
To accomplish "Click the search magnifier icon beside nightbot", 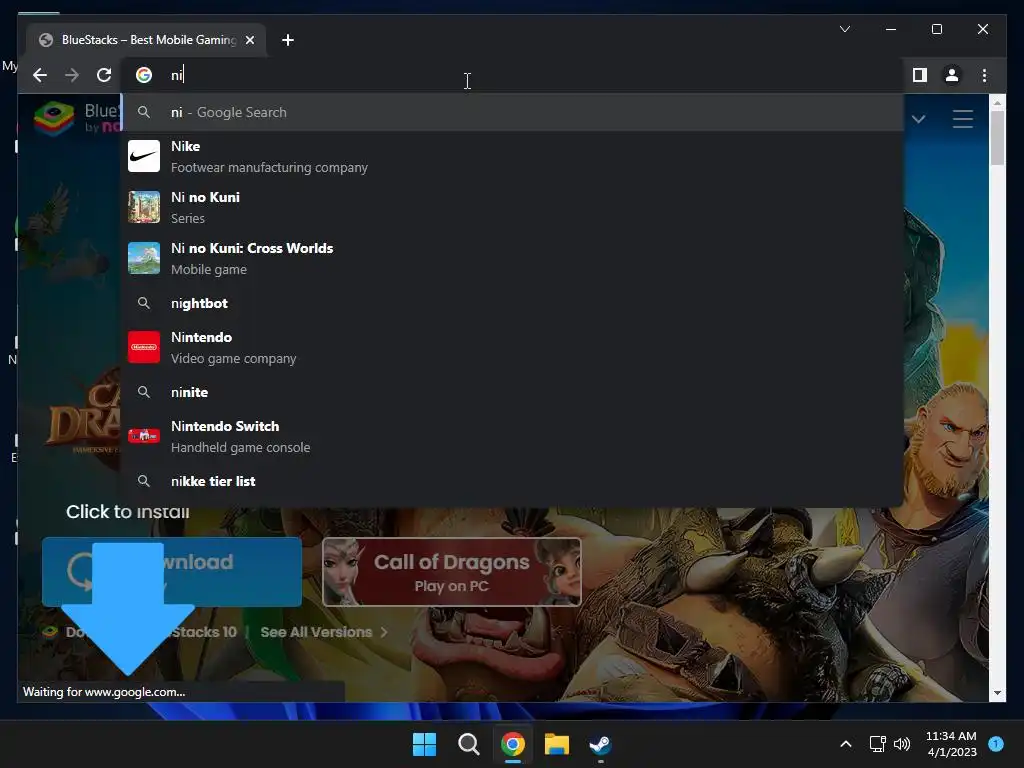I will [144, 303].
